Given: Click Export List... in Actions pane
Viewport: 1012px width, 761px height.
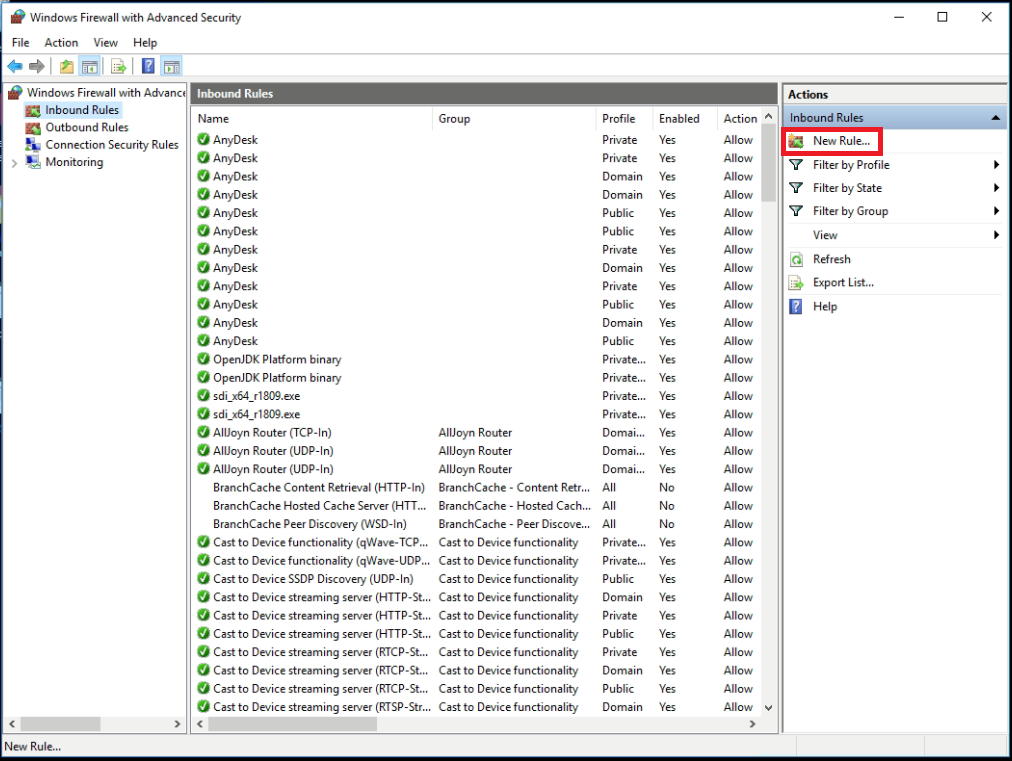Looking at the screenshot, I should [843, 283].
